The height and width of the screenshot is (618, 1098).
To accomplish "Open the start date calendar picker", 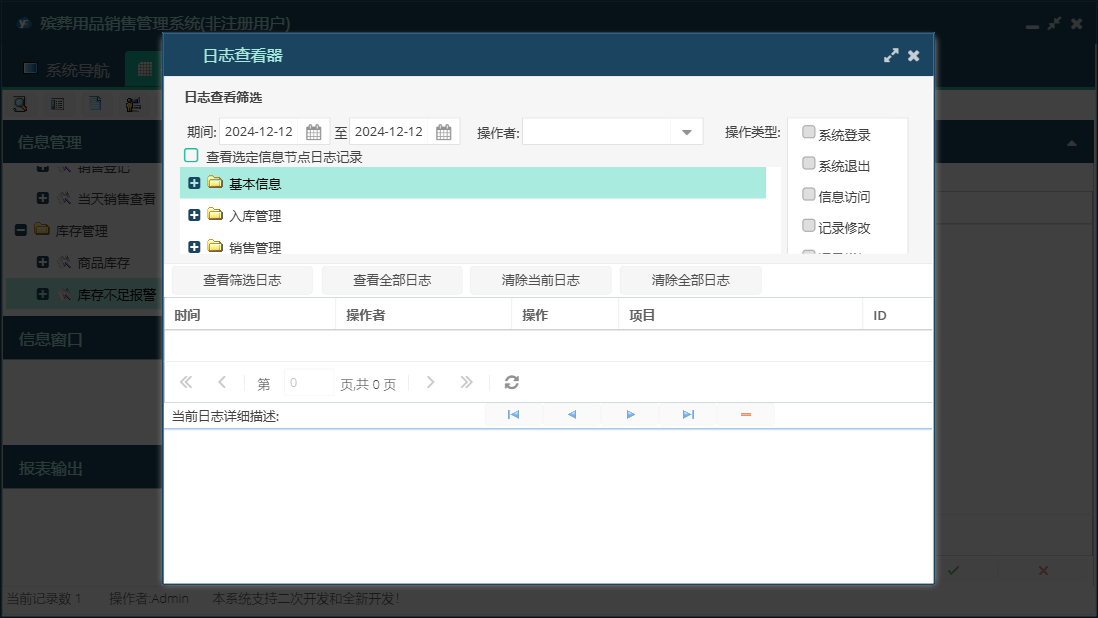I will pos(314,132).
